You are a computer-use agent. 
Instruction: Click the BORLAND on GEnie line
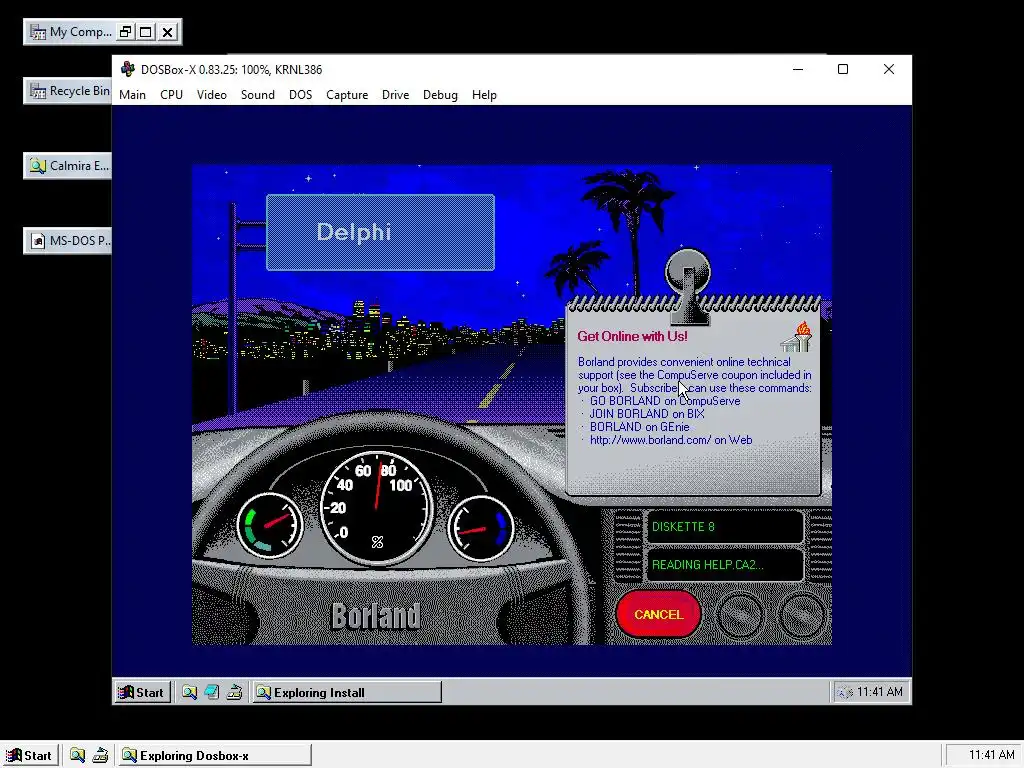(639, 427)
